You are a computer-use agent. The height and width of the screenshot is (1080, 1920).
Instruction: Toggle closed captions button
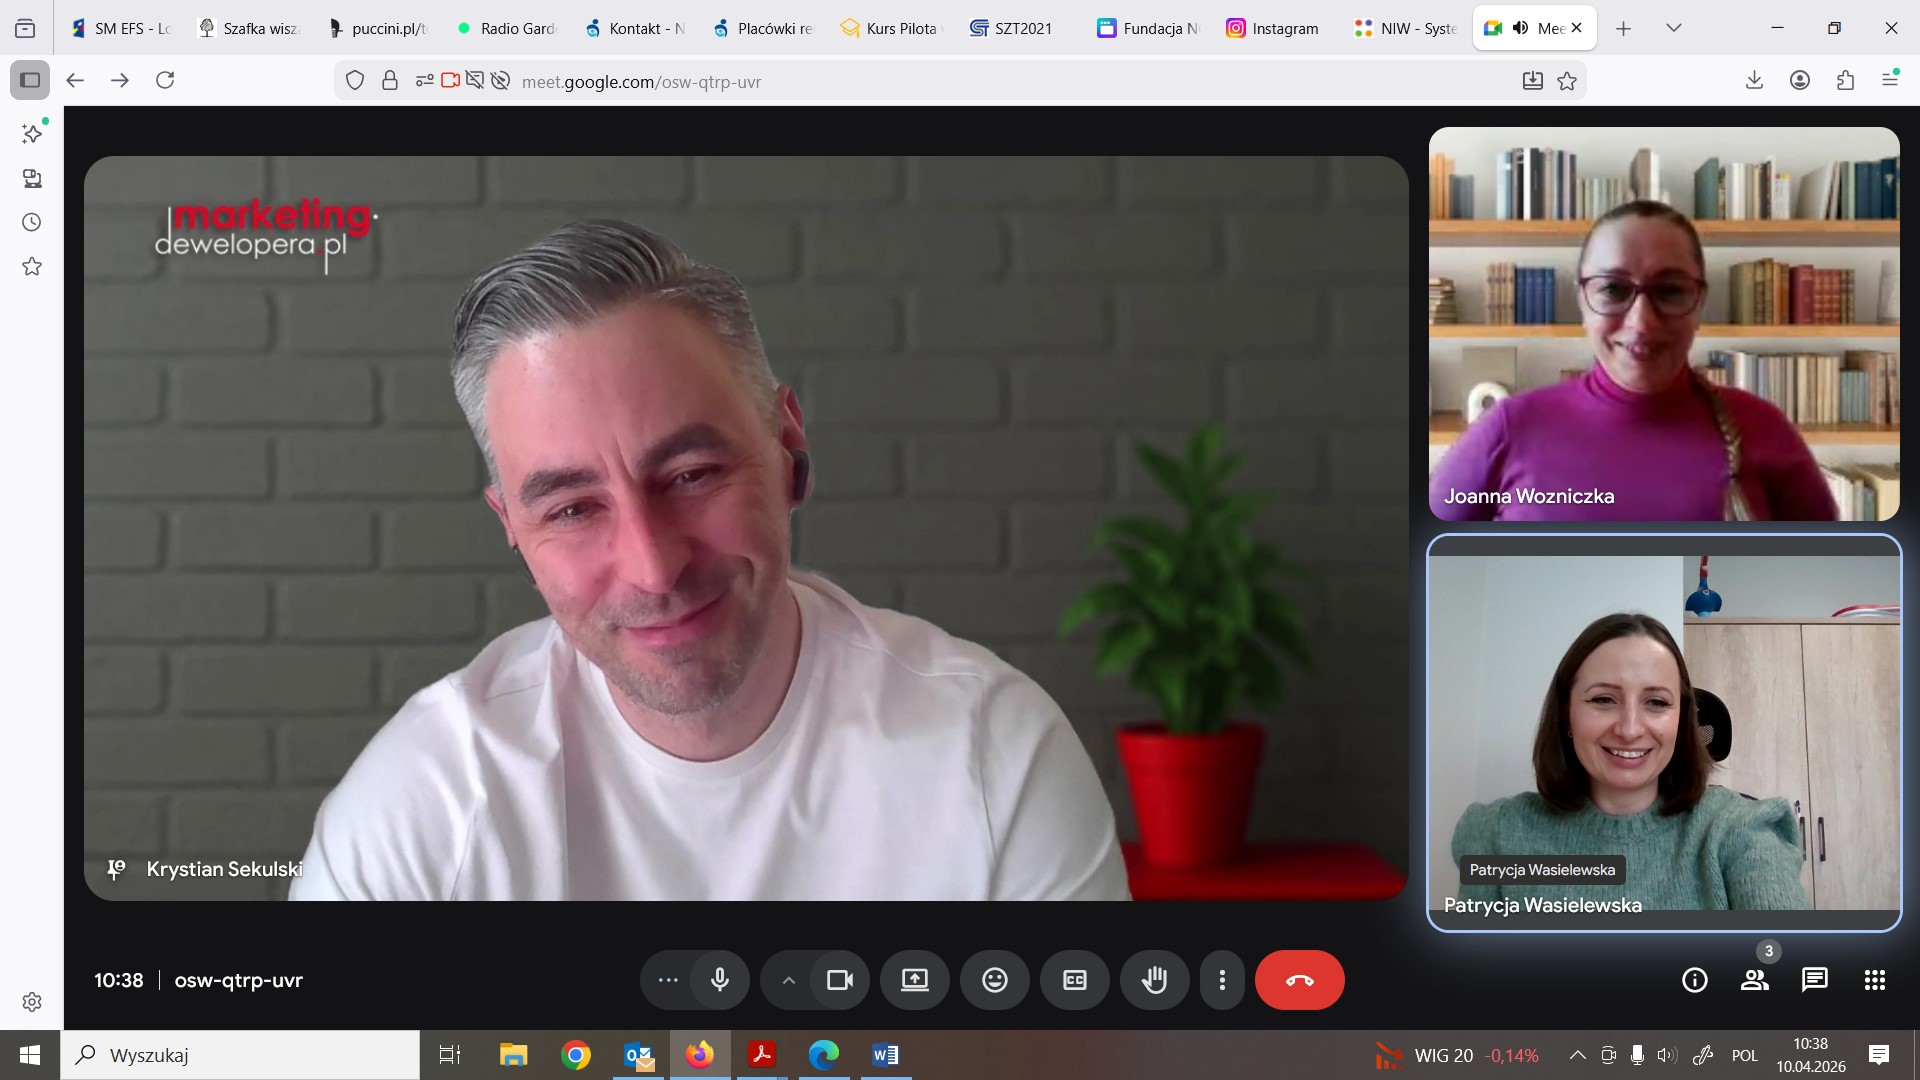pyautogui.click(x=1074, y=980)
